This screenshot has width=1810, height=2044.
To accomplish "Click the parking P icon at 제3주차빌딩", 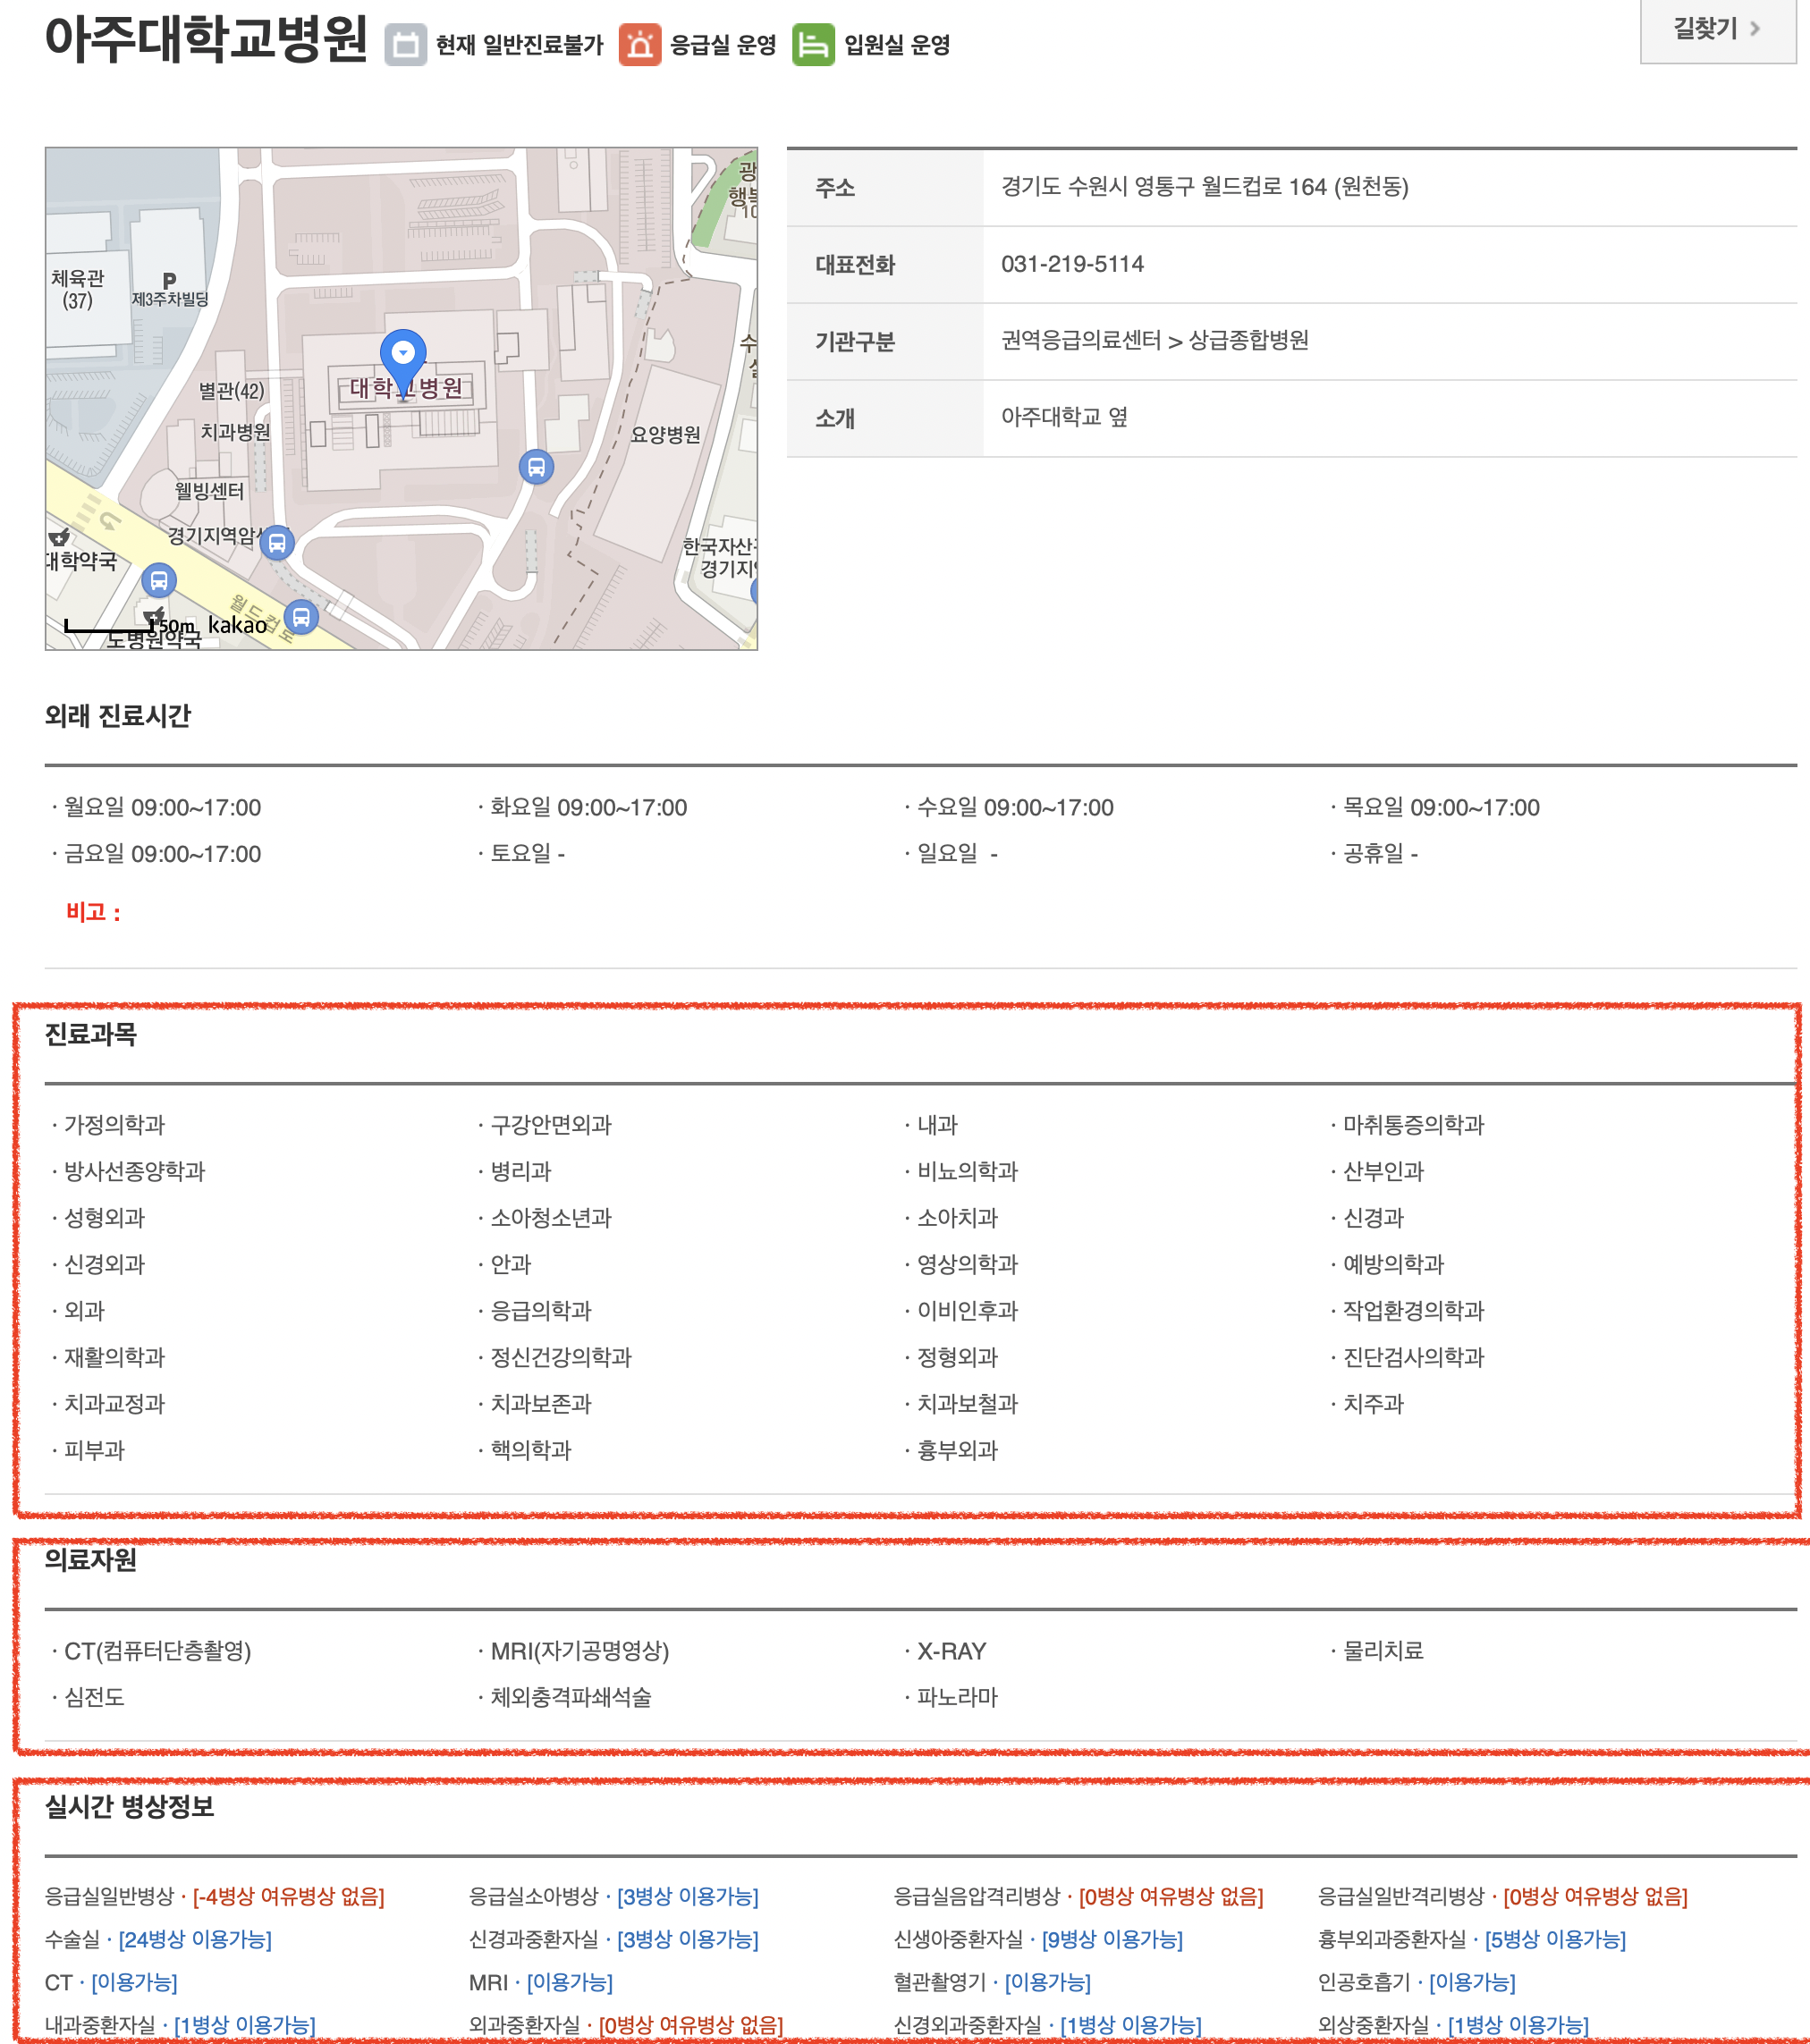I will [169, 281].
